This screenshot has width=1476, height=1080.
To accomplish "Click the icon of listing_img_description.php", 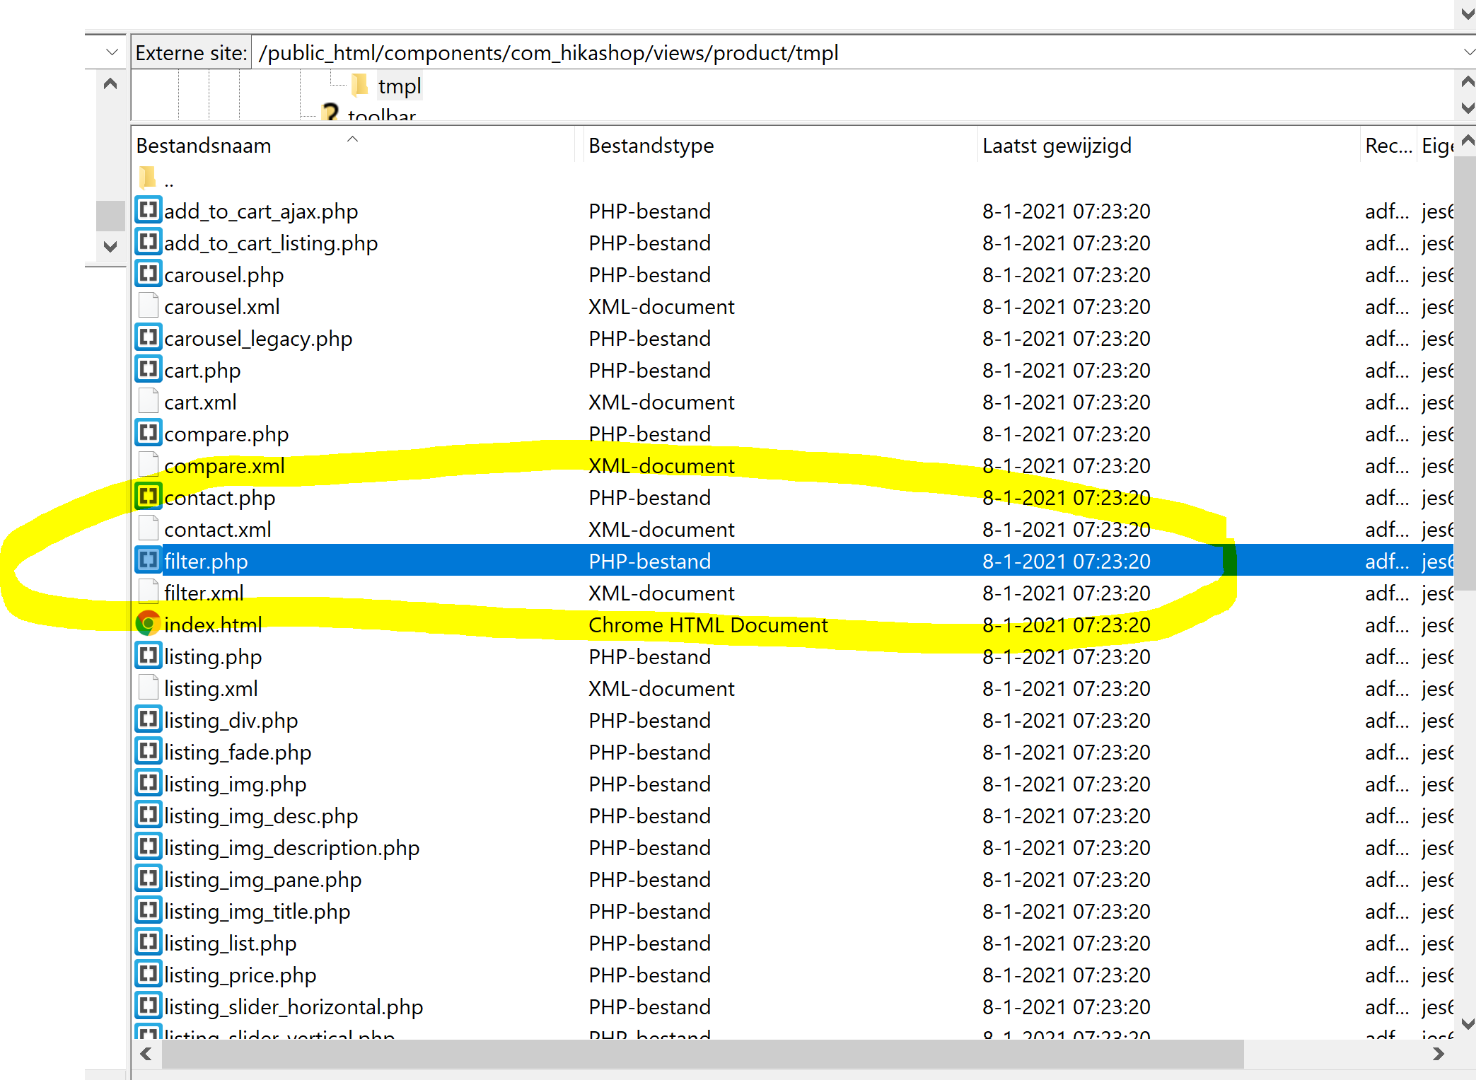I will click(148, 847).
